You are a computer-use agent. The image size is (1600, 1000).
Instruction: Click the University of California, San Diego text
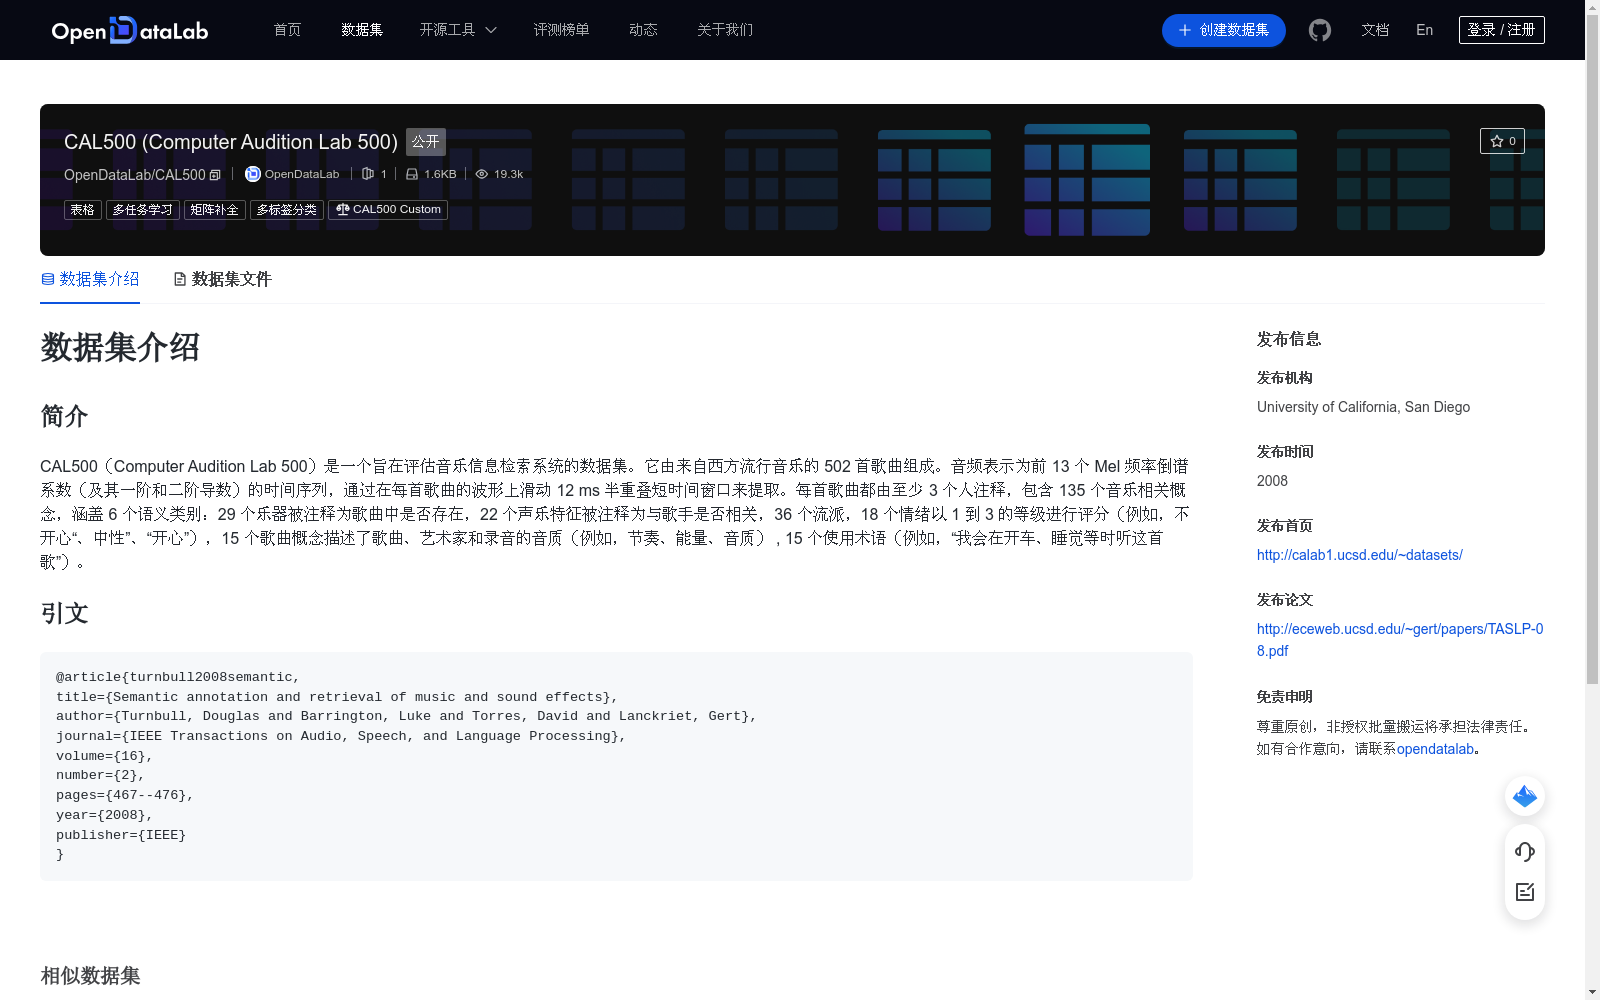(1363, 407)
